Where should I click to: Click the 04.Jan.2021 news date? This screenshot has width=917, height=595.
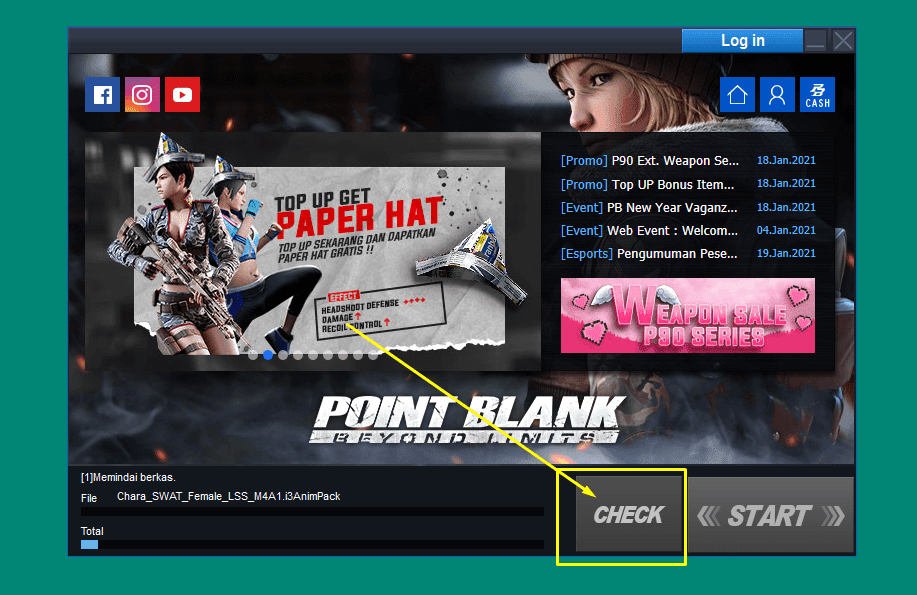pos(786,230)
